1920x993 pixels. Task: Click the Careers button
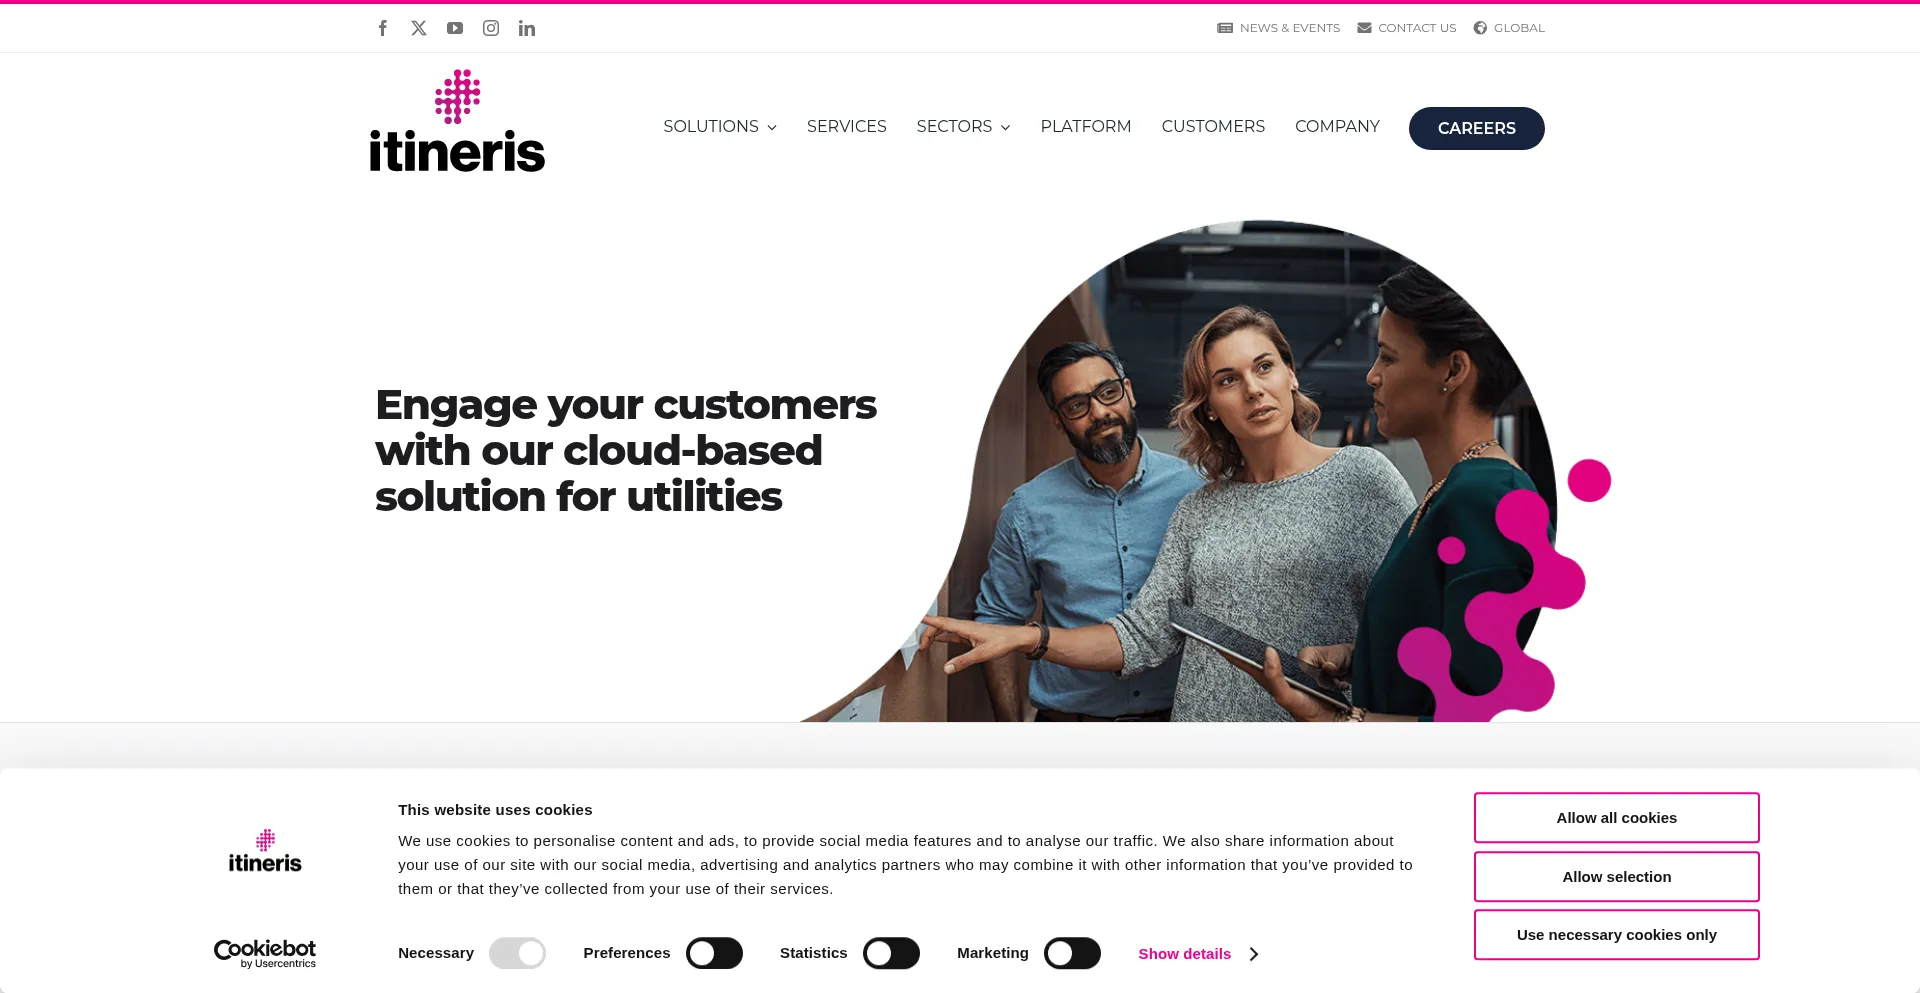pos(1476,128)
